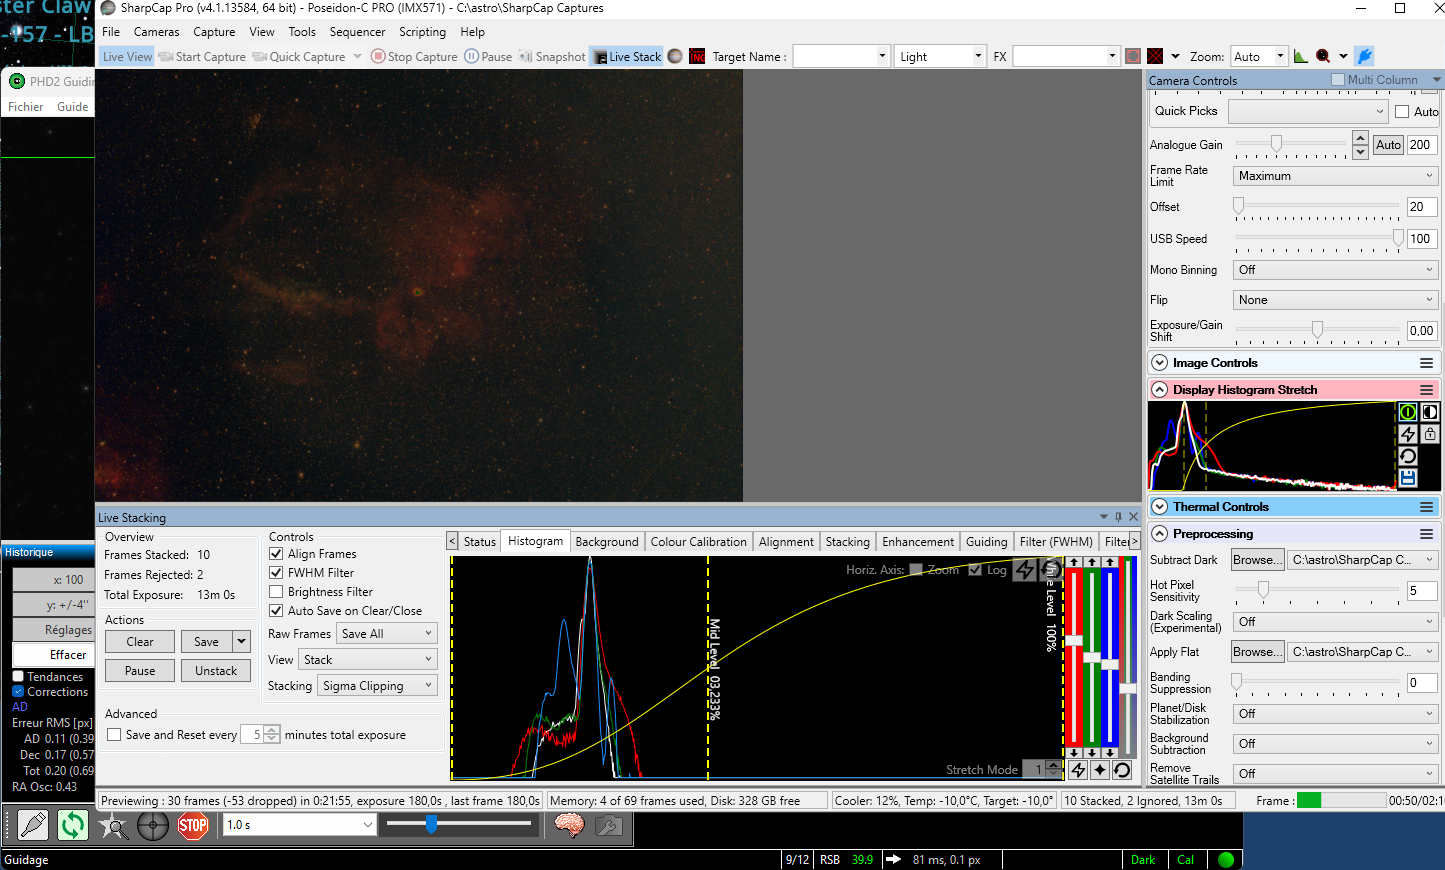1445x870 pixels.
Task: Click the blue save disk icon in Display Histogram
Action: tap(1408, 478)
